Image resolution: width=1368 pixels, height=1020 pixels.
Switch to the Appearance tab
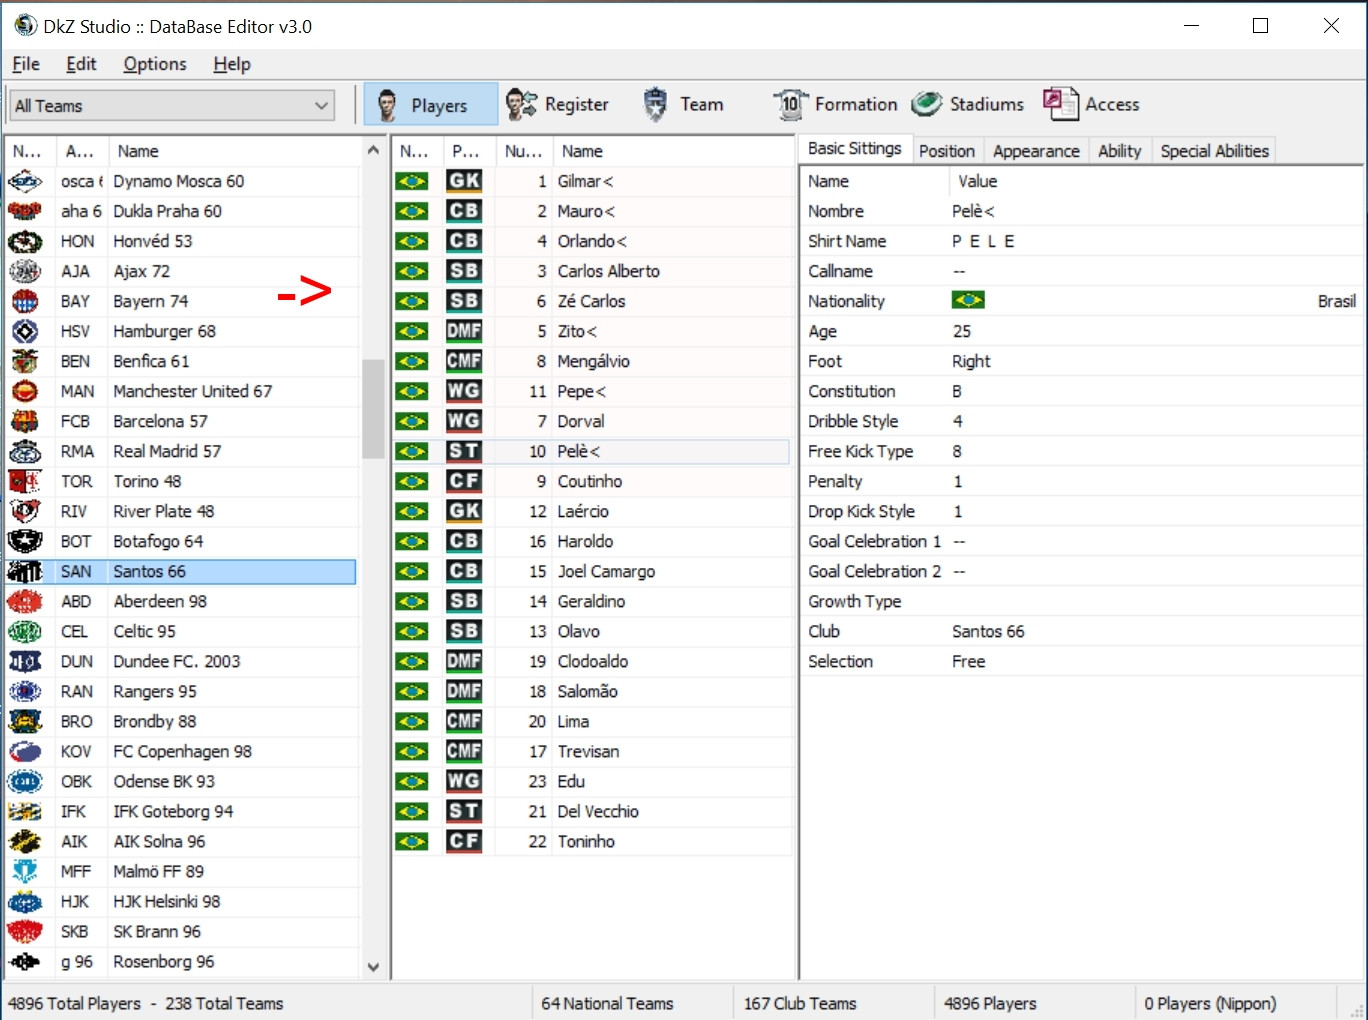coord(1036,151)
